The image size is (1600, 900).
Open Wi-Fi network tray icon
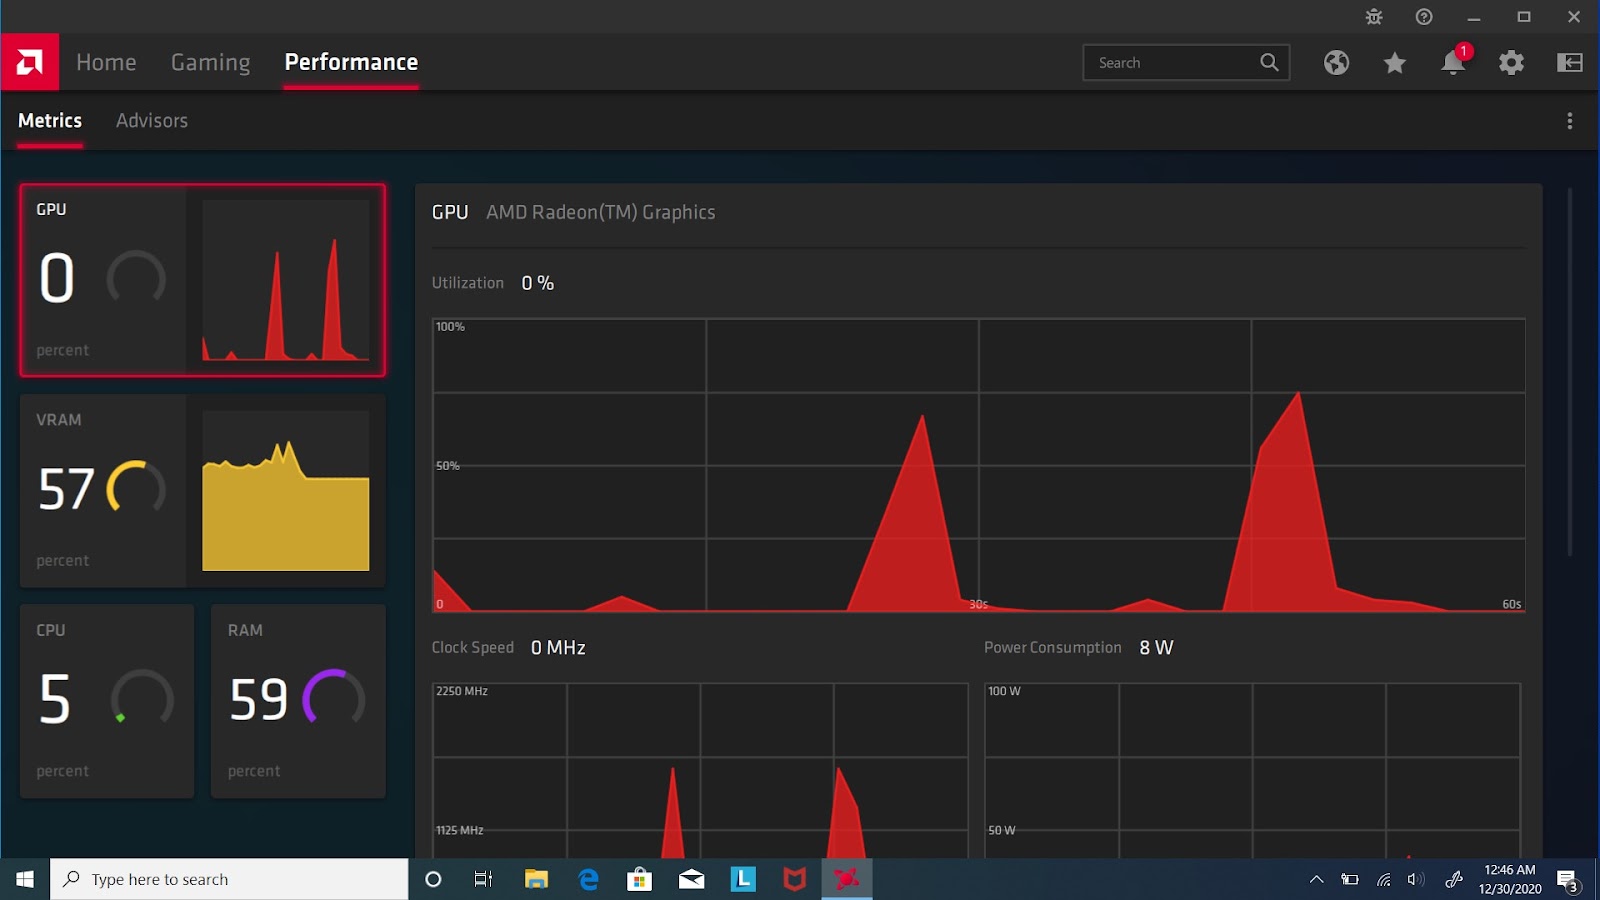(x=1384, y=880)
